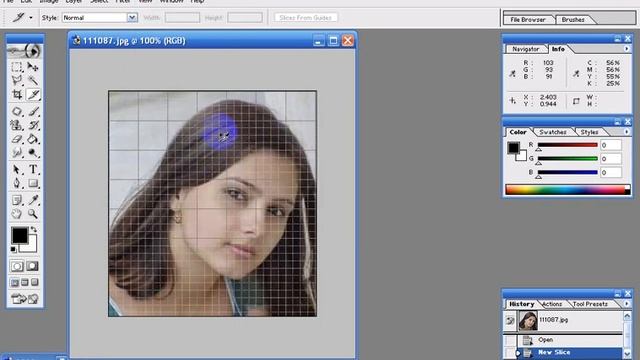The width and height of the screenshot is (640, 360).
Task: Choose Full Screen Mode without menu bar
Action: pyautogui.click(x=35, y=282)
